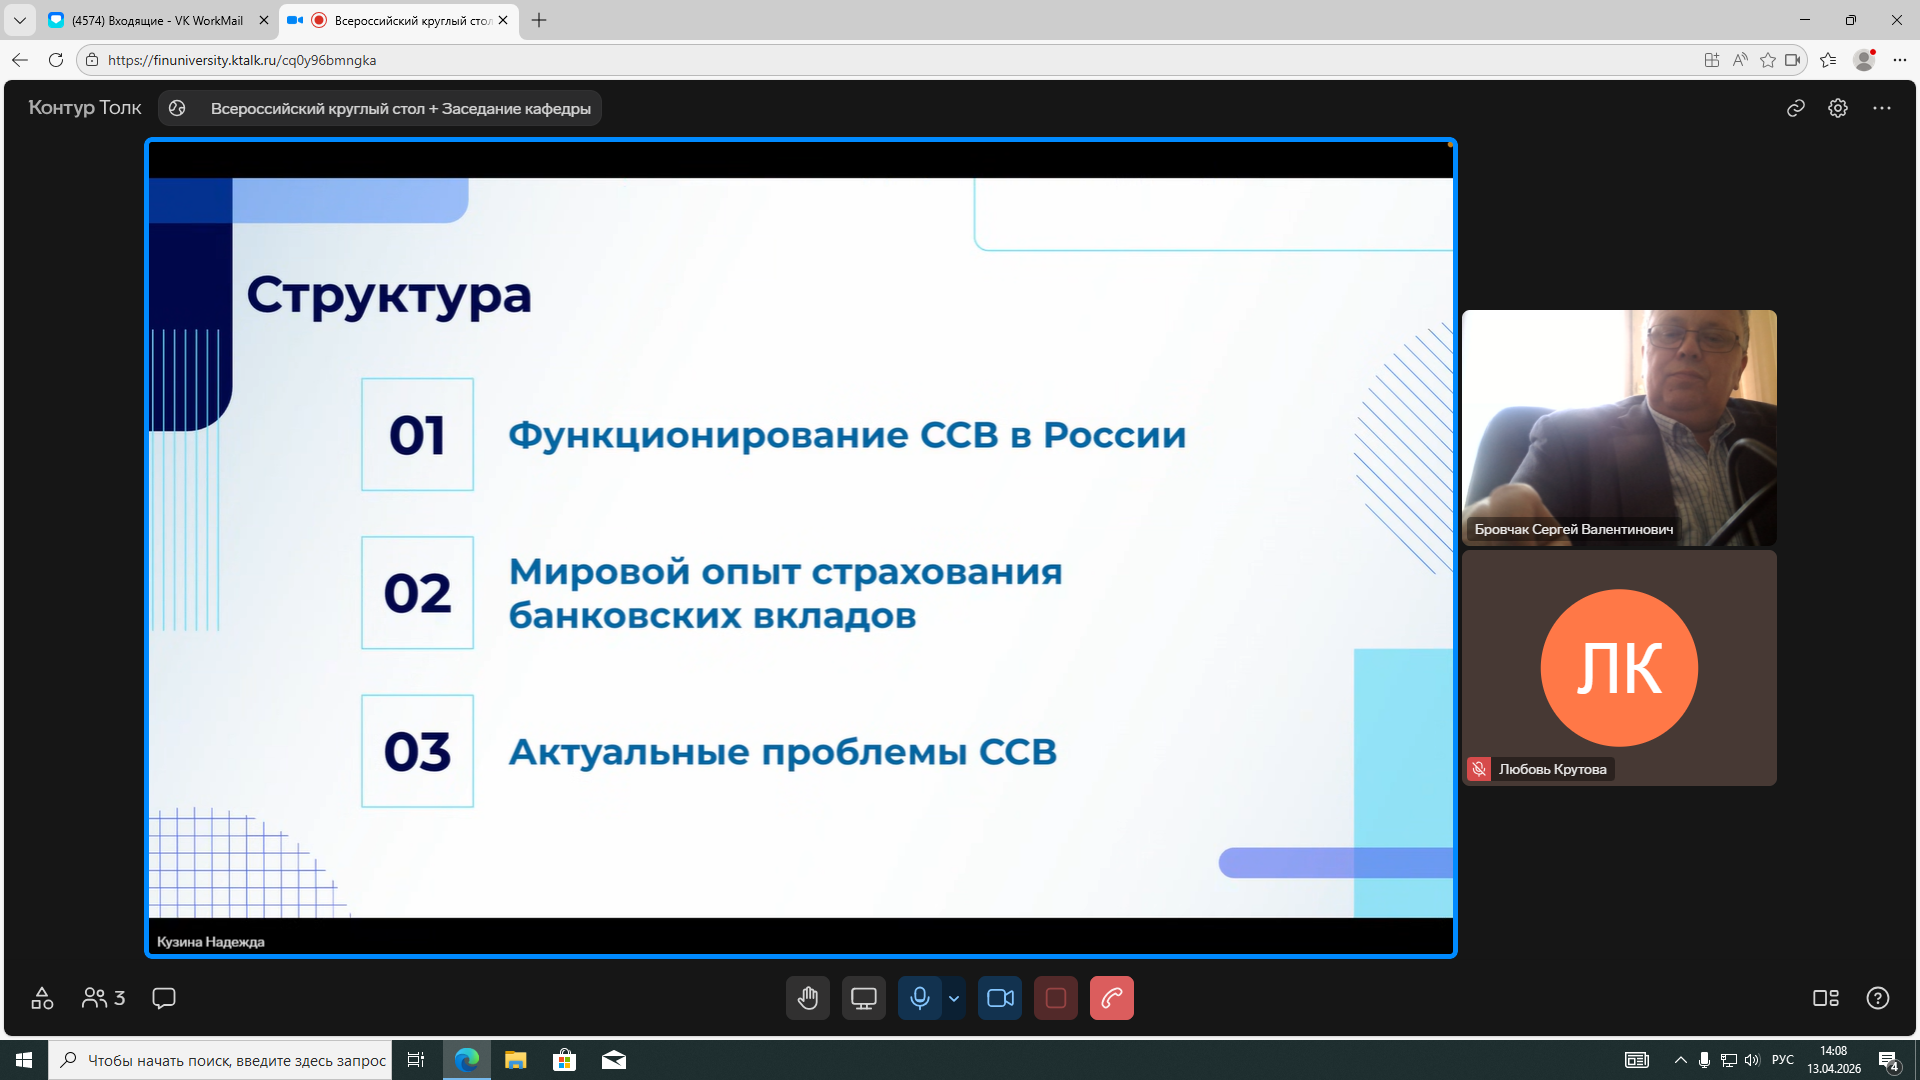The height and width of the screenshot is (1080, 1920).
Task: Copy meeting link via chain icon
Action: coord(1796,108)
